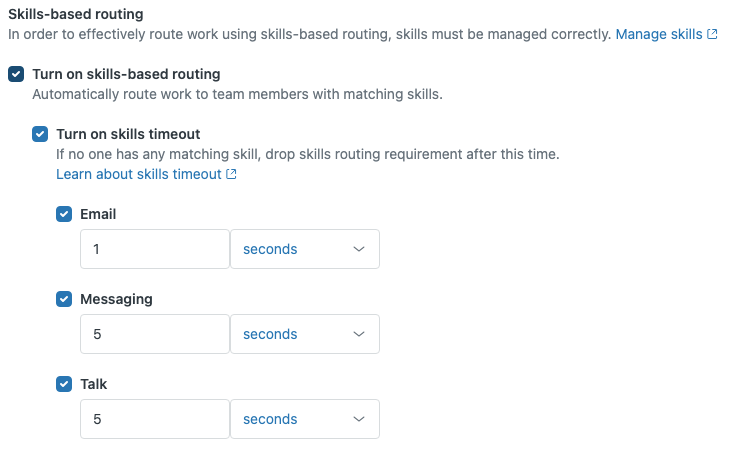Click the 'Email' label text
Viewport: 729px width, 451px height.
click(98, 214)
